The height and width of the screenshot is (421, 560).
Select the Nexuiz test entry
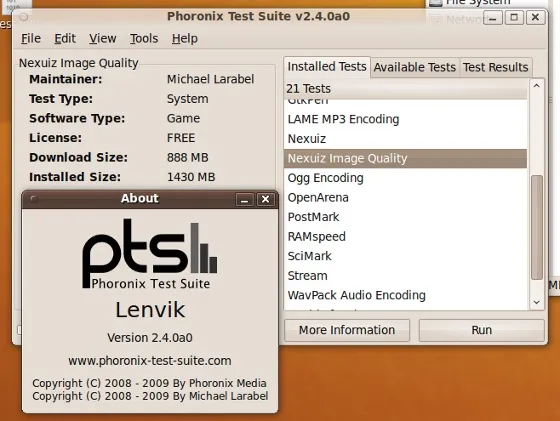pos(405,139)
